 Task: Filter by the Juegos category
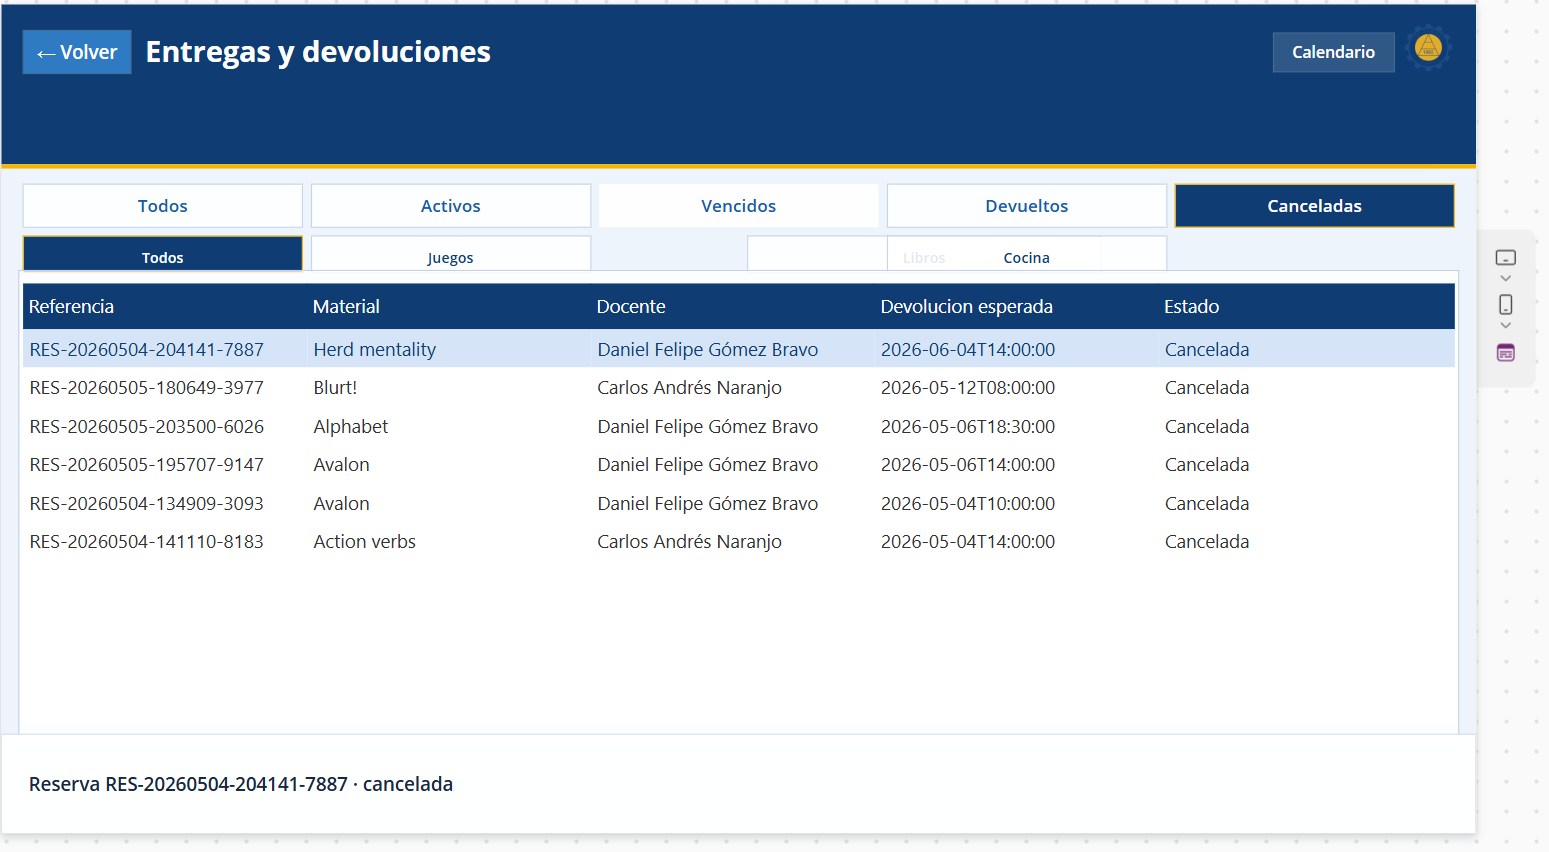tap(451, 254)
